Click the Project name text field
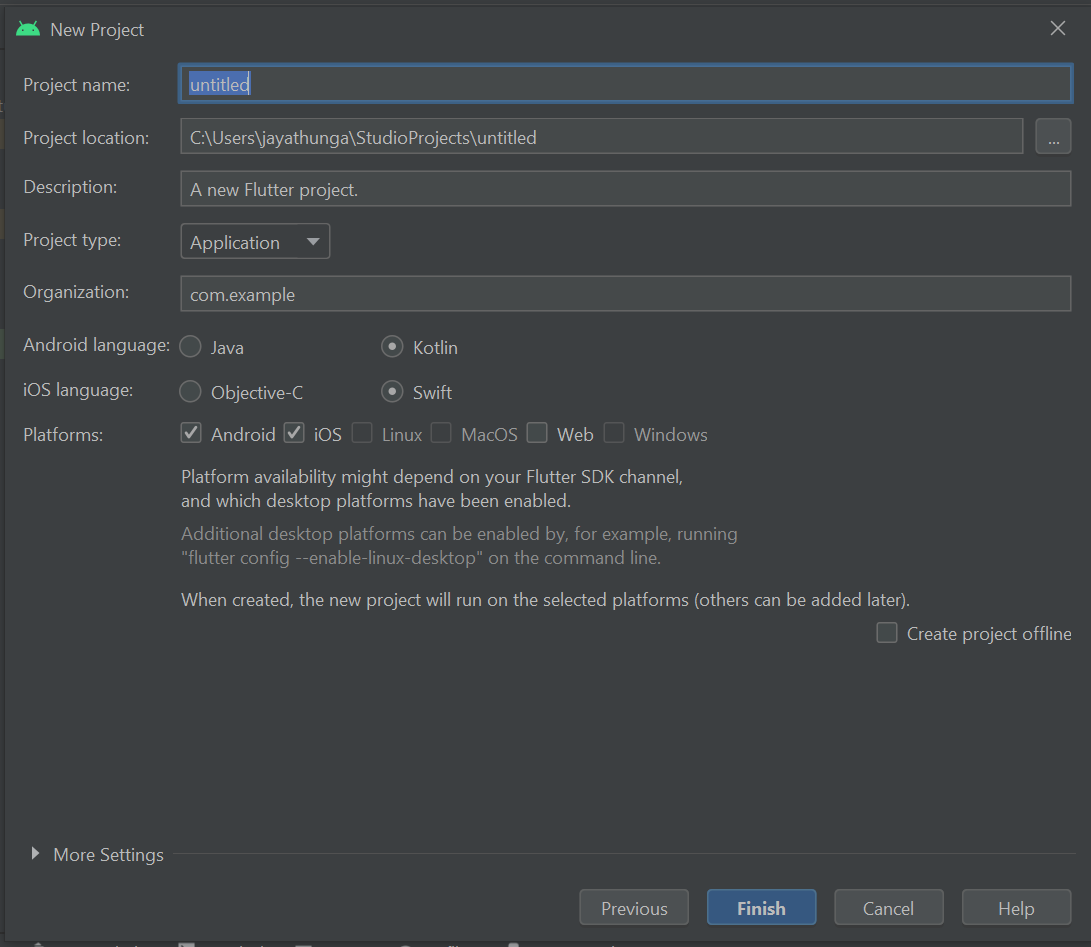Image resolution: width=1091 pixels, height=947 pixels. [x=625, y=85]
